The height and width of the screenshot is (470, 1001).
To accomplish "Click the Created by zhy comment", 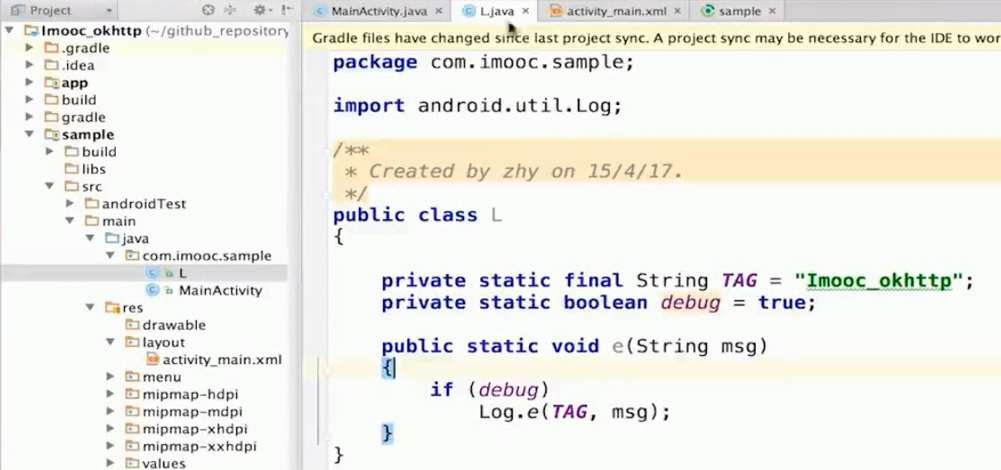I will 525,171.
